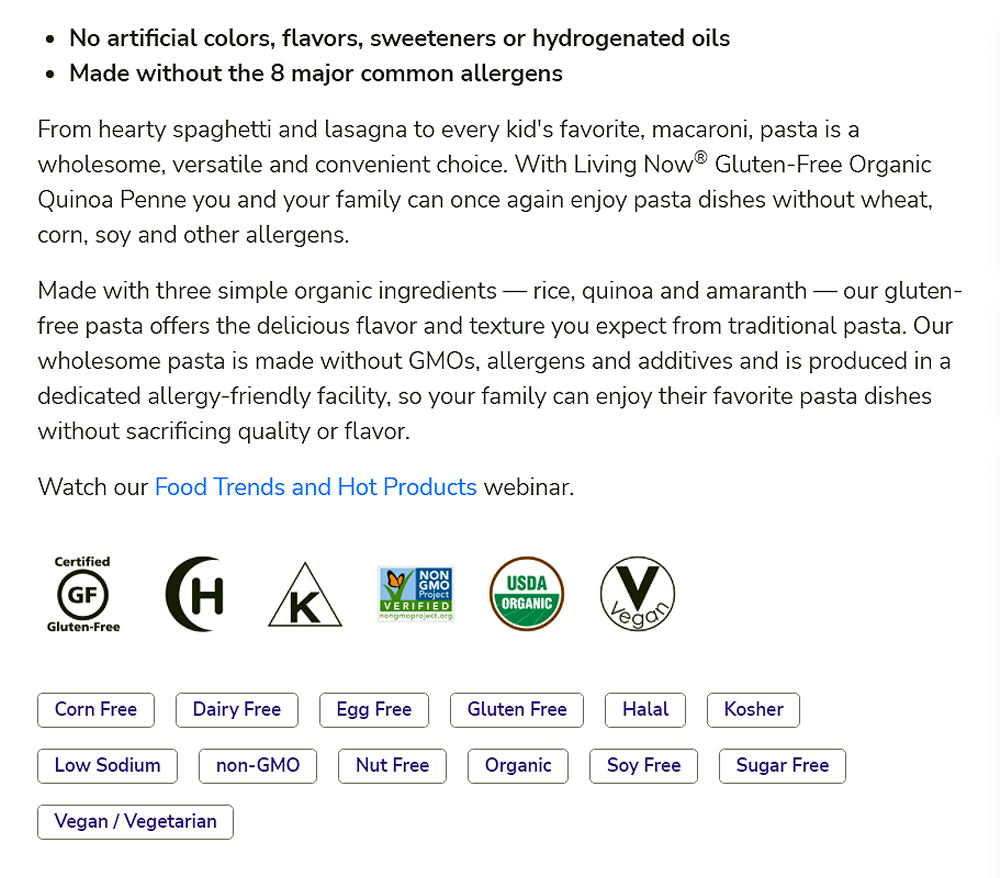The image size is (1000, 878).
Task: Click the Sugar Free tag
Action: pos(782,766)
